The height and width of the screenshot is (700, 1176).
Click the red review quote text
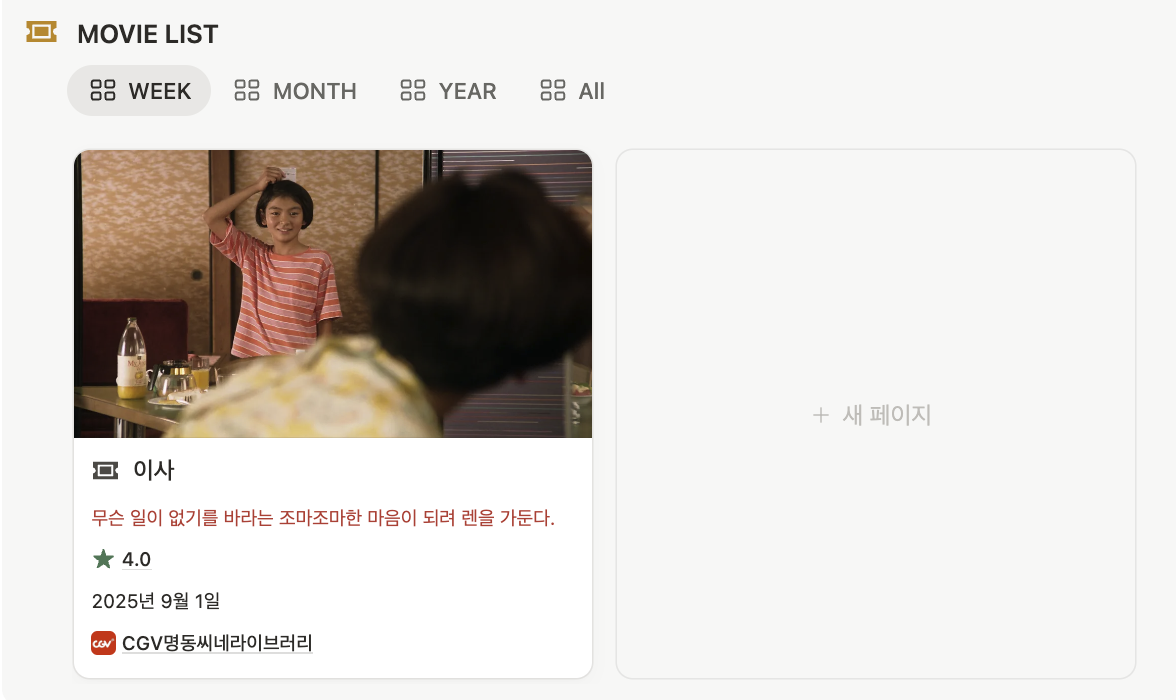tap(323, 518)
